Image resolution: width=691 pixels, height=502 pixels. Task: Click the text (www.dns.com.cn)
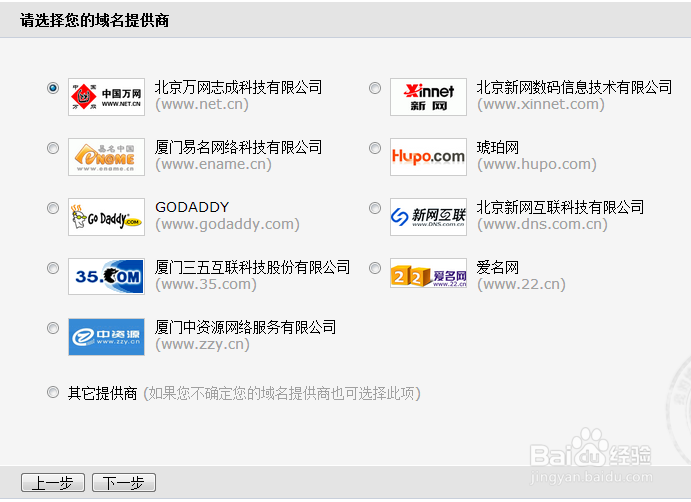pyautogui.click(x=542, y=224)
